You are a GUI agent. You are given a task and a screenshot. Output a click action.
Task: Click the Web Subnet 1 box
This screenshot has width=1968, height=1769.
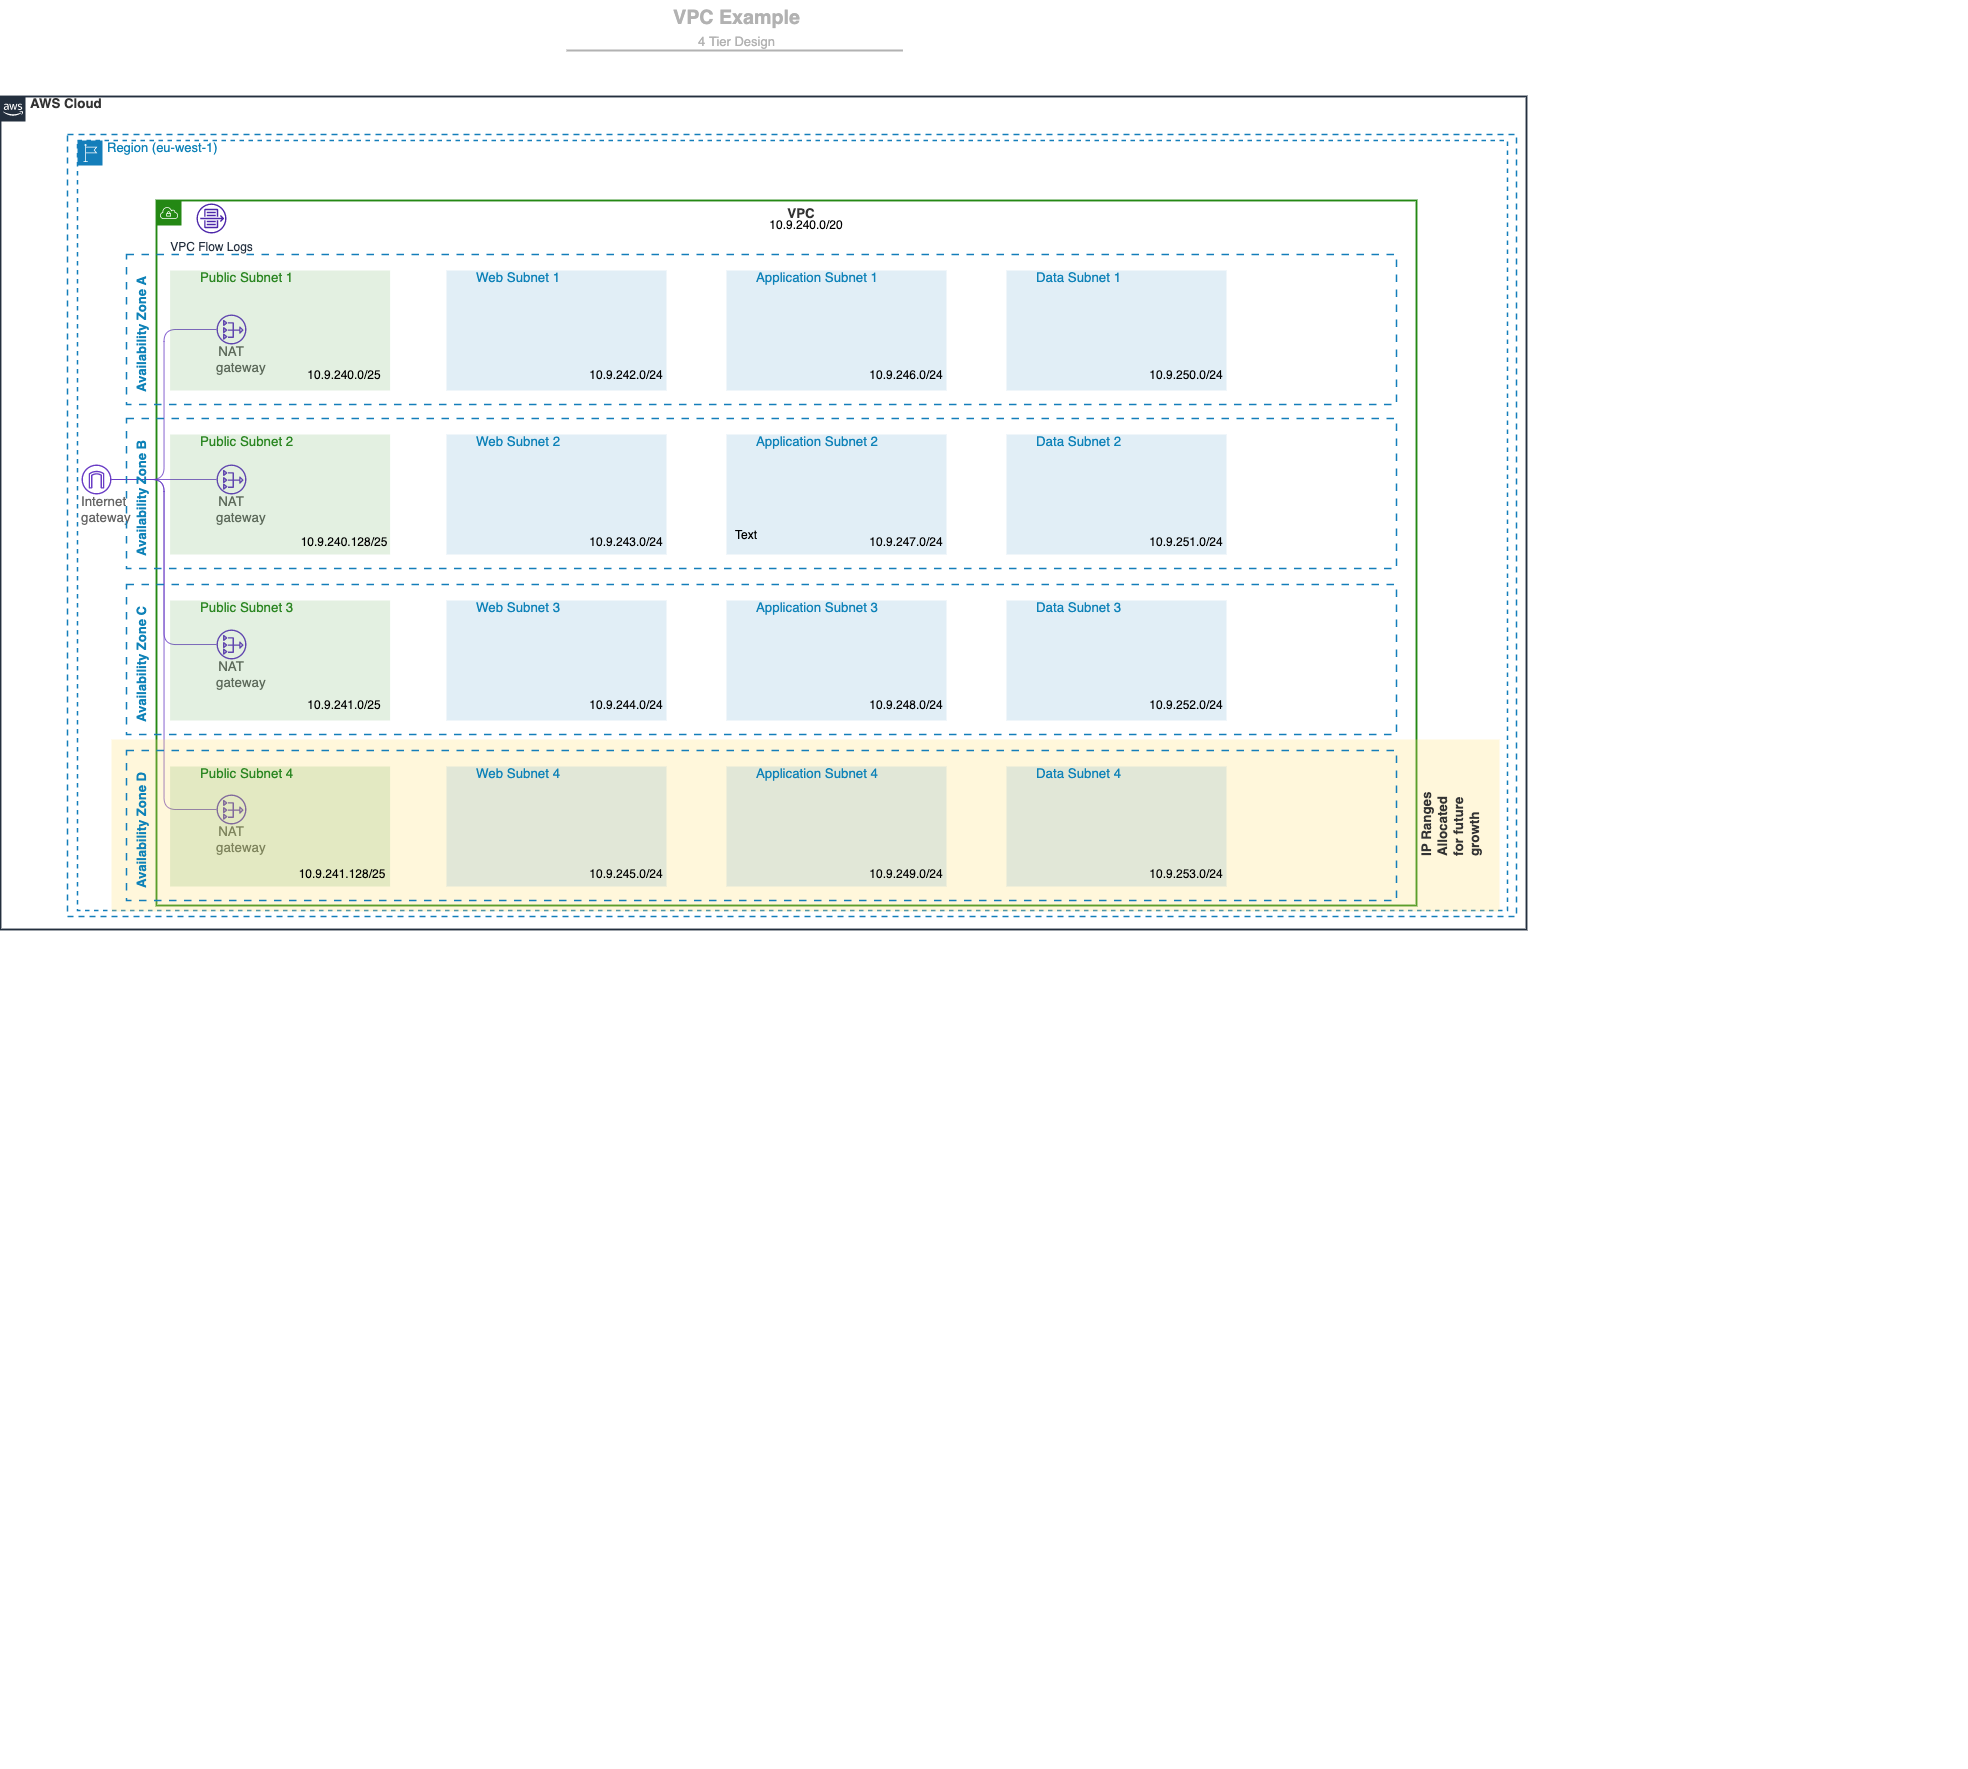pyautogui.click(x=556, y=330)
